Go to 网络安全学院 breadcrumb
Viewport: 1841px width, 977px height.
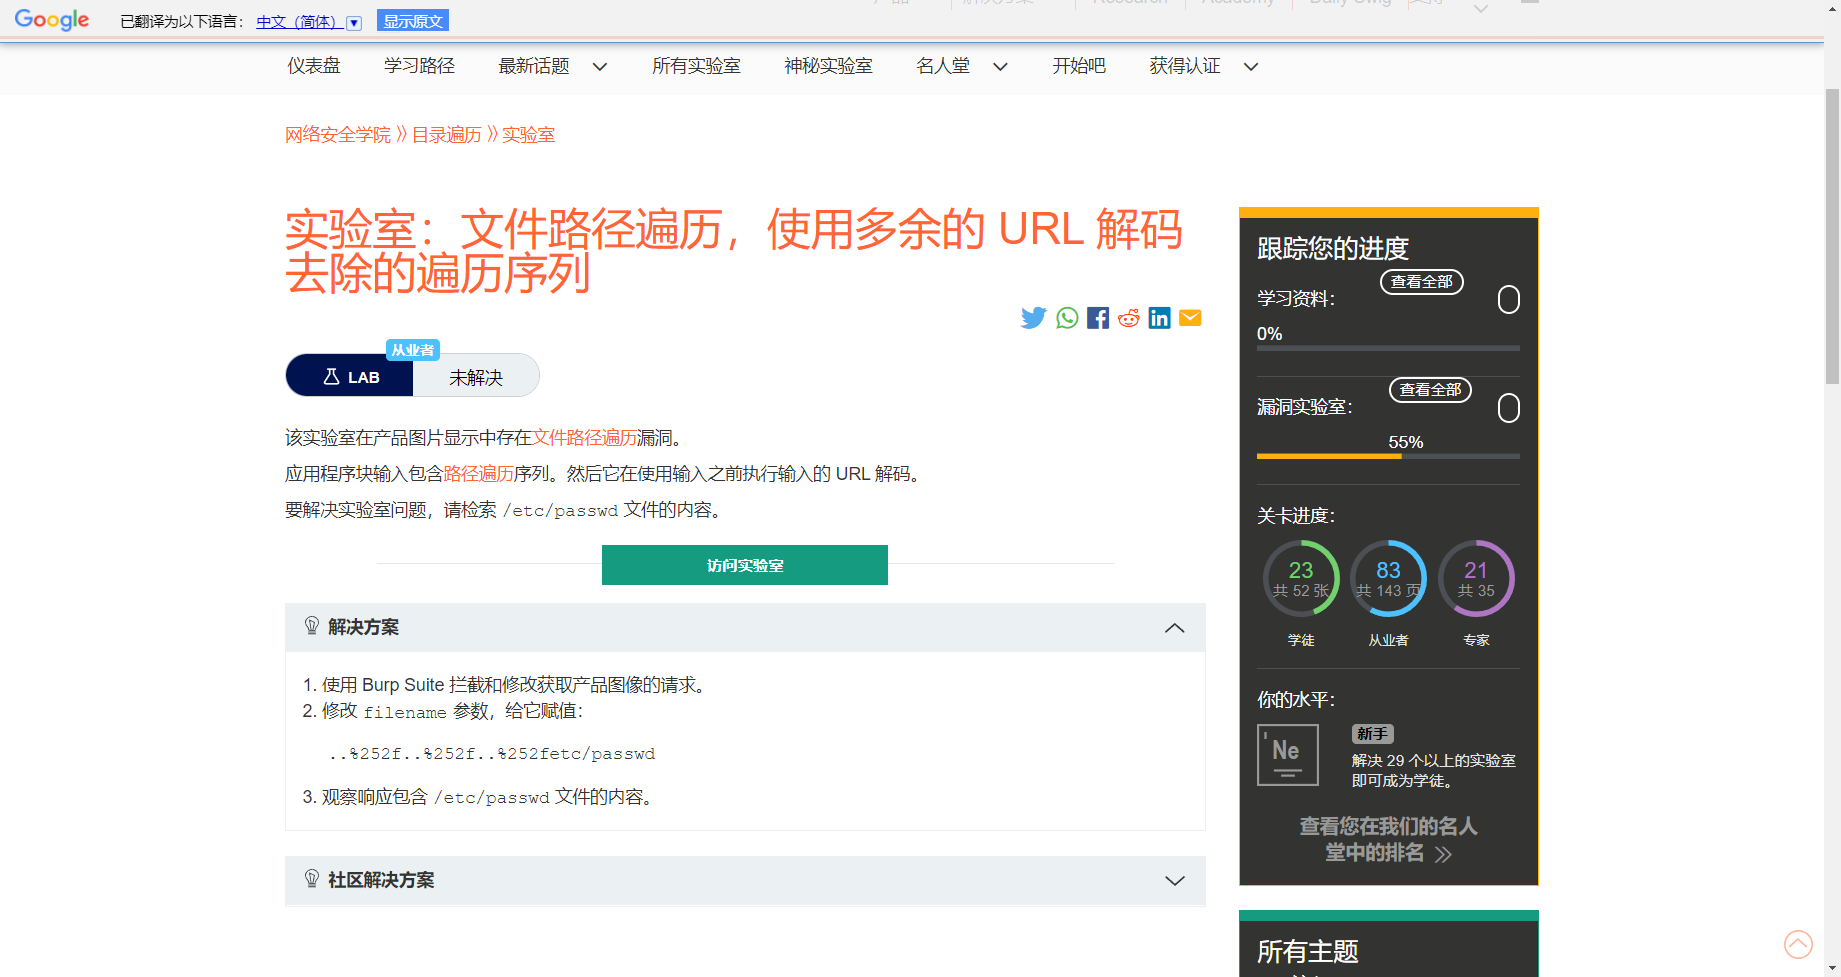(x=338, y=134)
